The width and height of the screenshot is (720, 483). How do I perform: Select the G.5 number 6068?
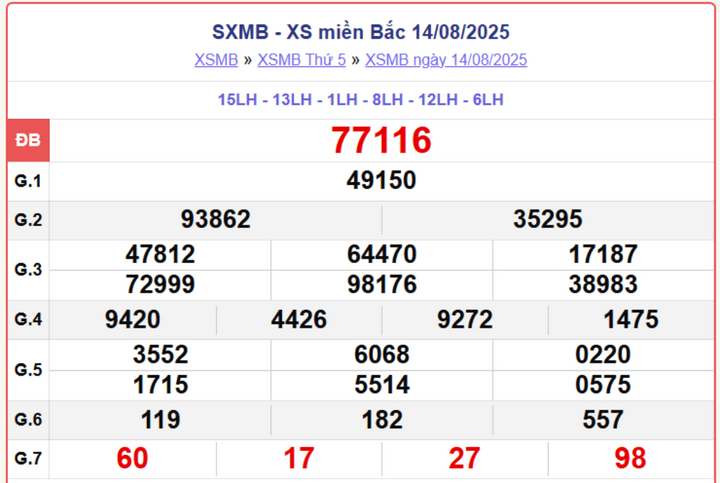click(x=382, y=355)
